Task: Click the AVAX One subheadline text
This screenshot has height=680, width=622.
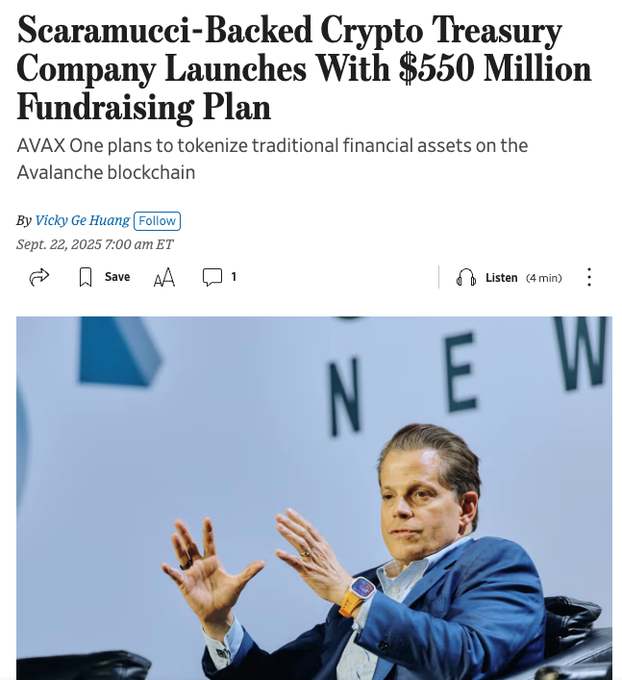Action: pyautogui.click(x=272, y=146)
